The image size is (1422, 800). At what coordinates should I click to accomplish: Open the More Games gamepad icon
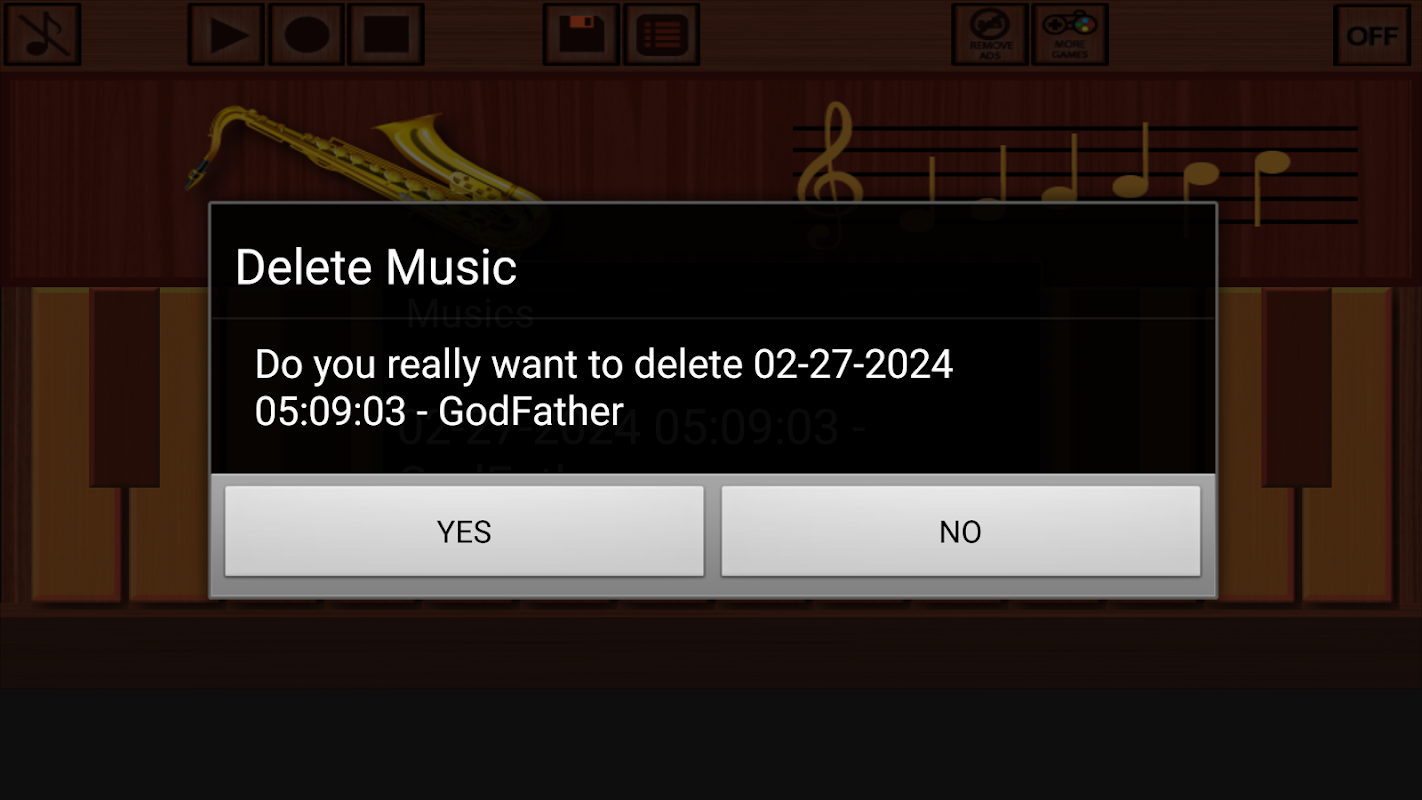coord(1070,34)
